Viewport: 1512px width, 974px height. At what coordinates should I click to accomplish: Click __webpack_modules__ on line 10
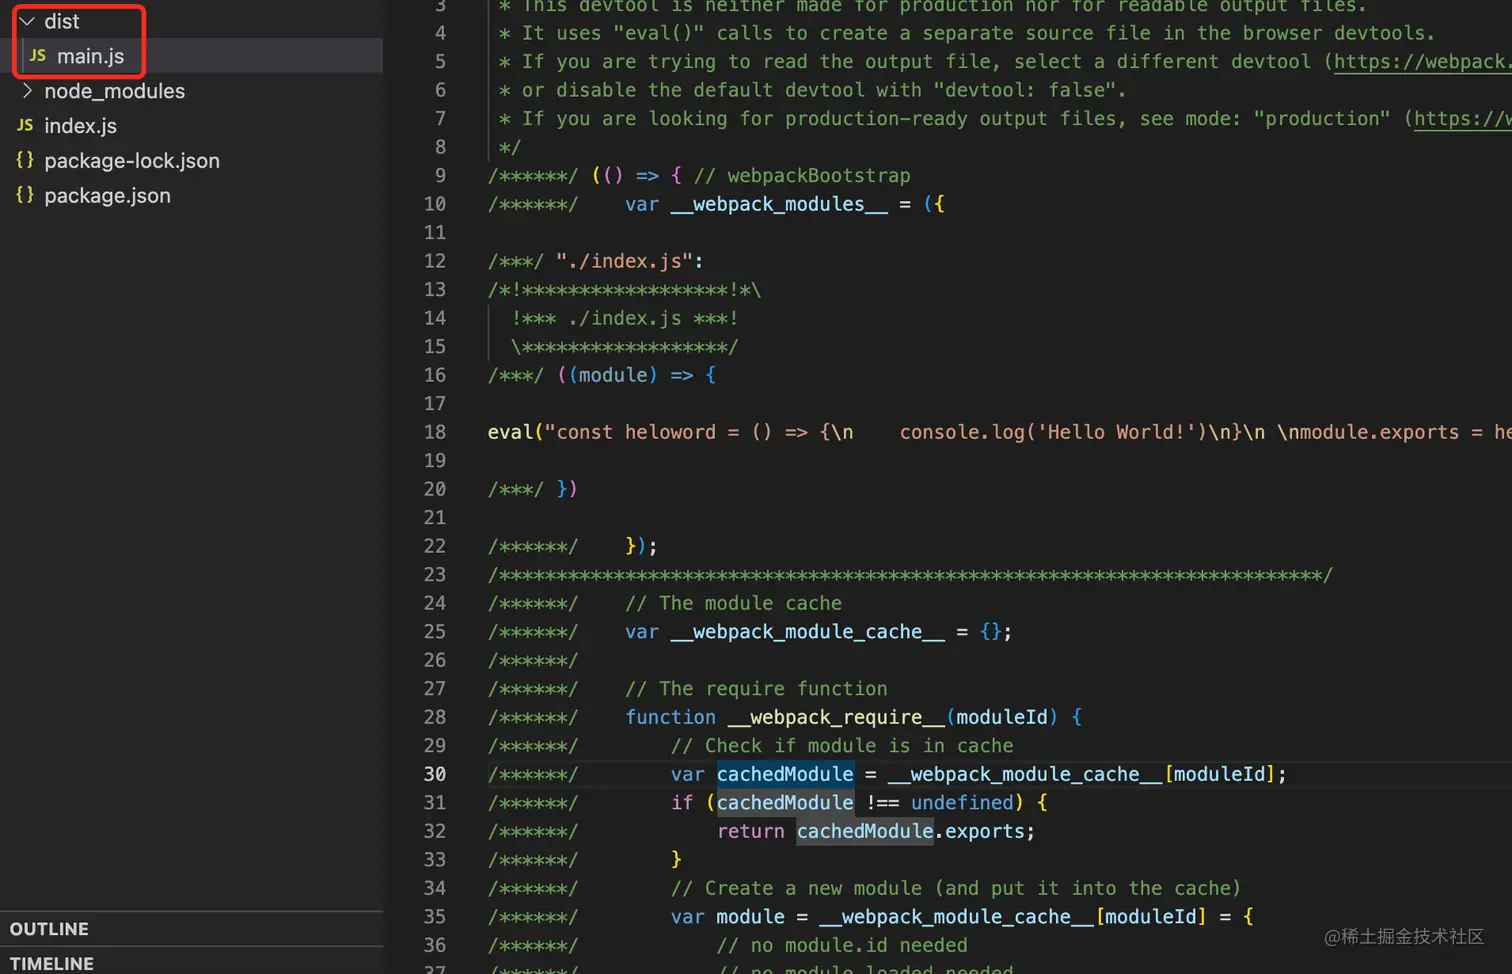[779, 204]
